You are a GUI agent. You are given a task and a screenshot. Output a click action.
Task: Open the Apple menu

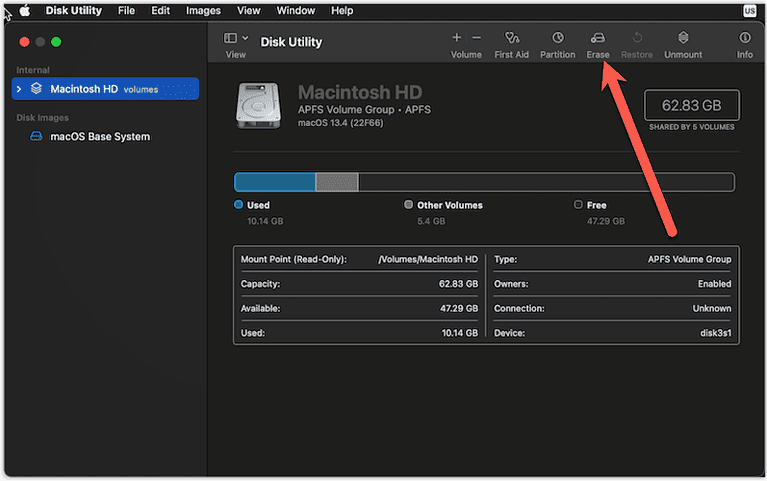[x=25, y=10]
